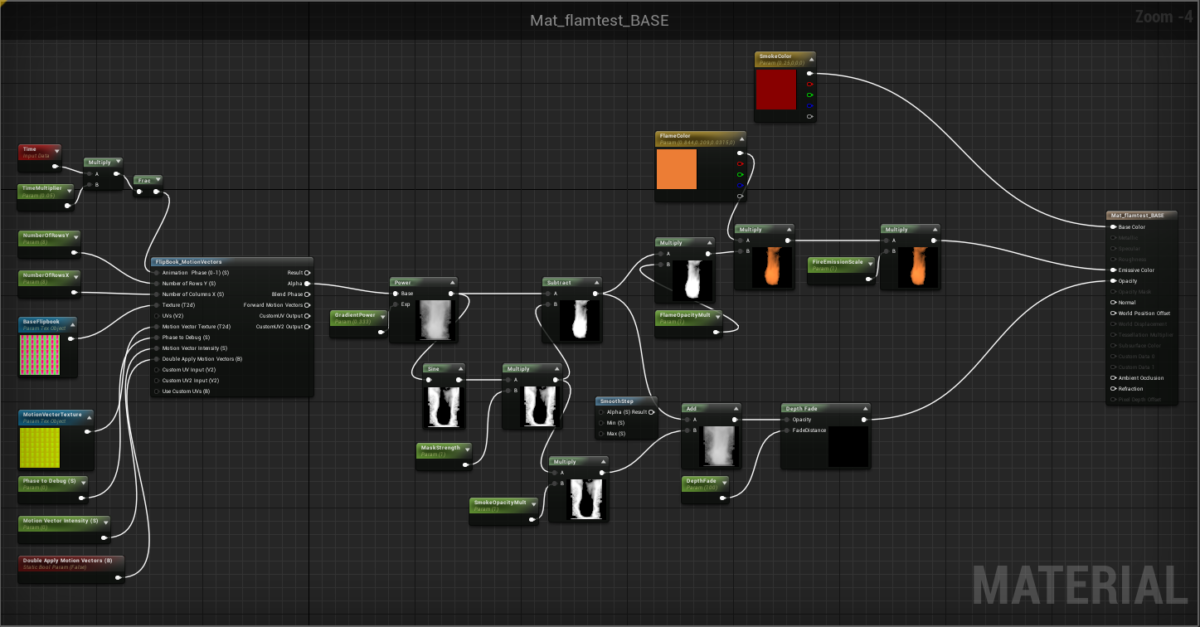The image size is (1200, 627).
Task: Click the Exp input pin on the Power node
Action: 396,305
